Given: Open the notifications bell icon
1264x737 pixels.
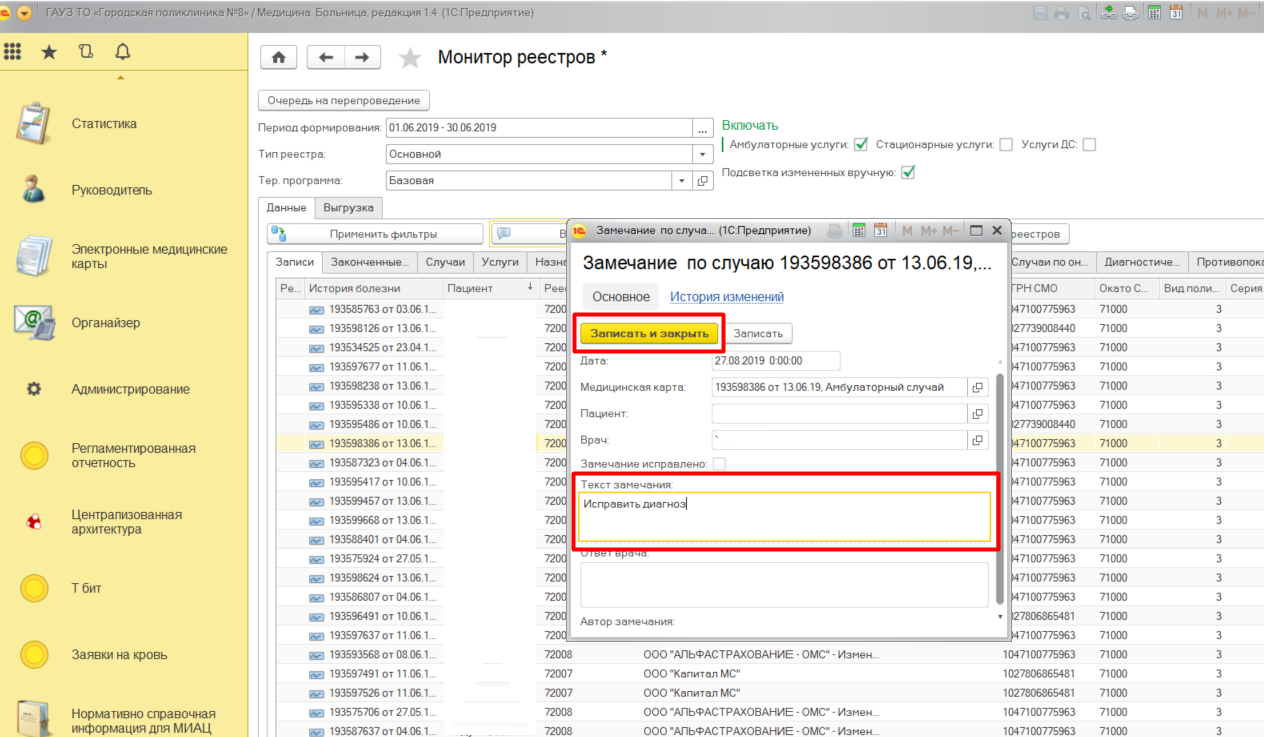Looking at the screenshot, I should click(x=122, y=52).
